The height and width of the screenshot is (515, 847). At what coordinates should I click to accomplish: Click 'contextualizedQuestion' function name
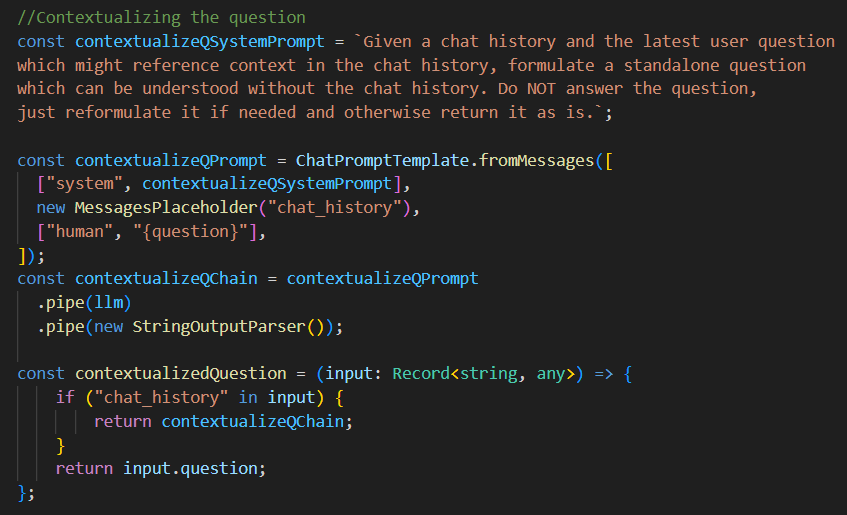[181, 373]
